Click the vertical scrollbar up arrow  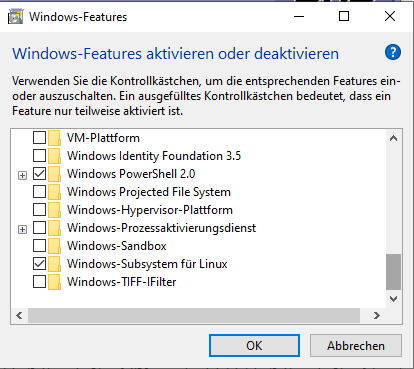point(393,138)
